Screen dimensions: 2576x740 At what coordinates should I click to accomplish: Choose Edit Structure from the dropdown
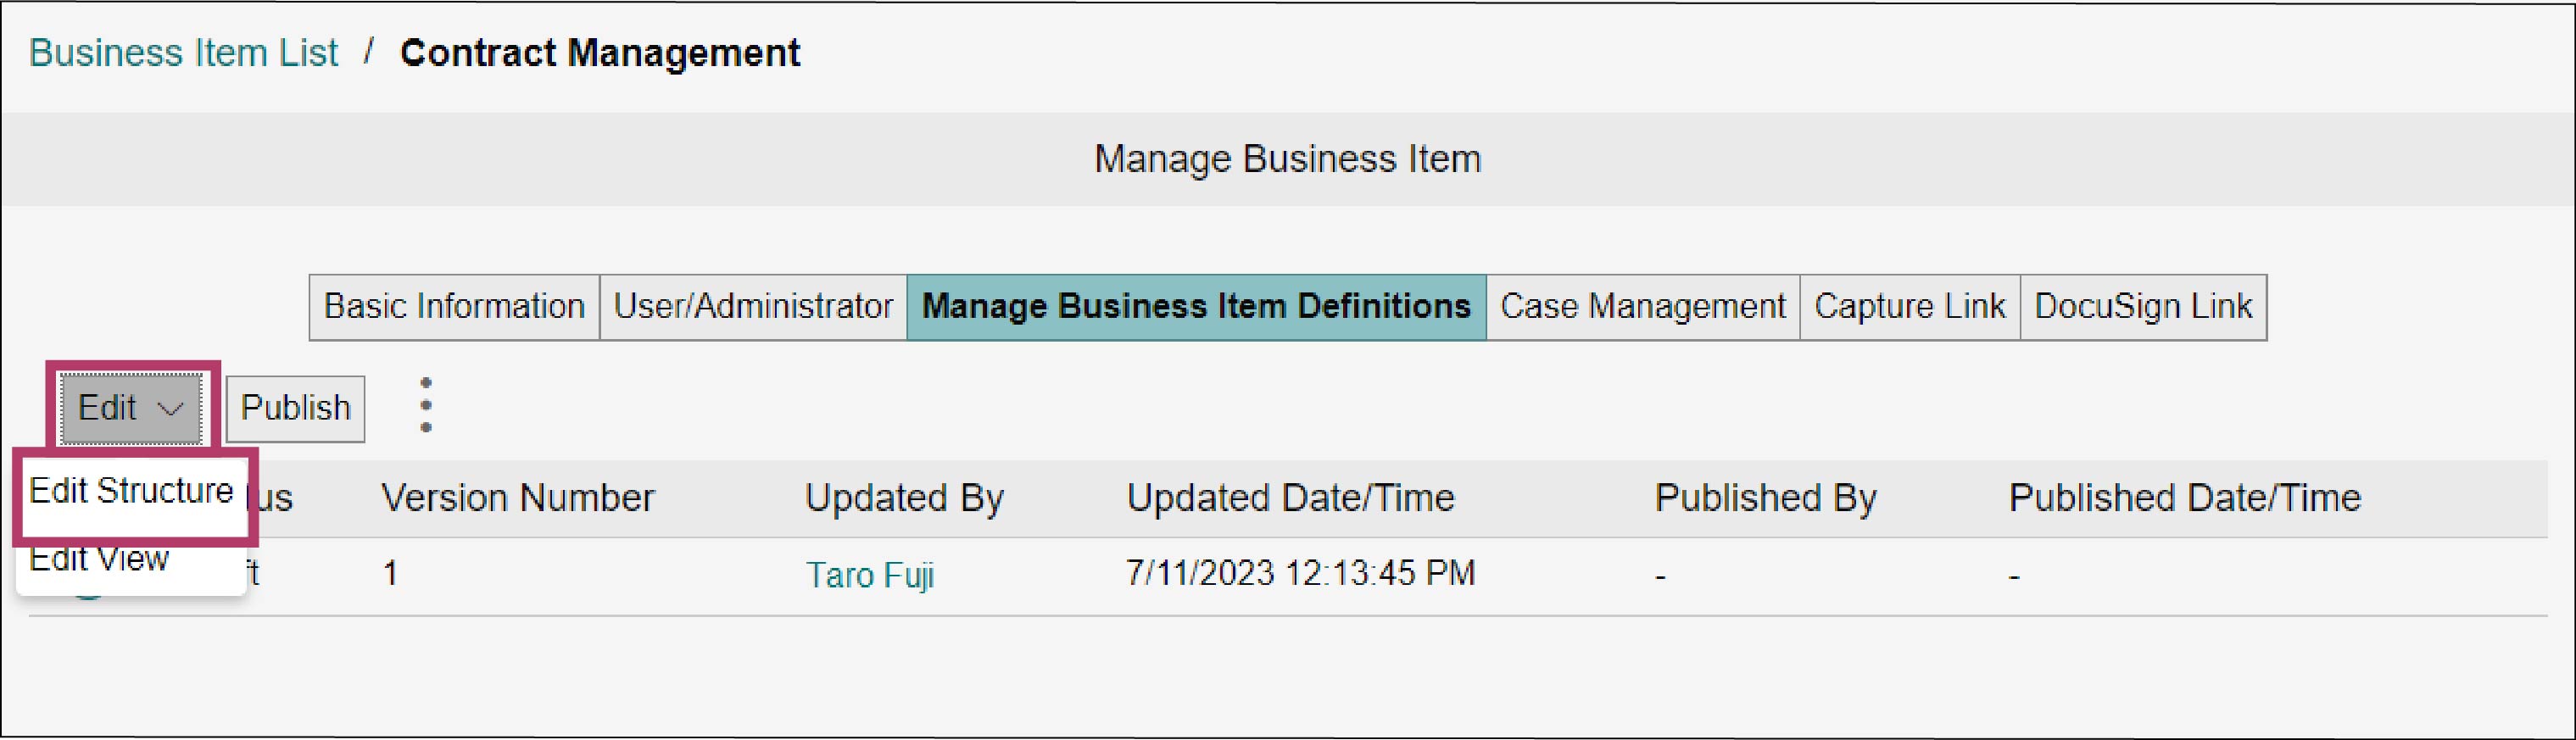pyautogui.click(x=131, y=491)
